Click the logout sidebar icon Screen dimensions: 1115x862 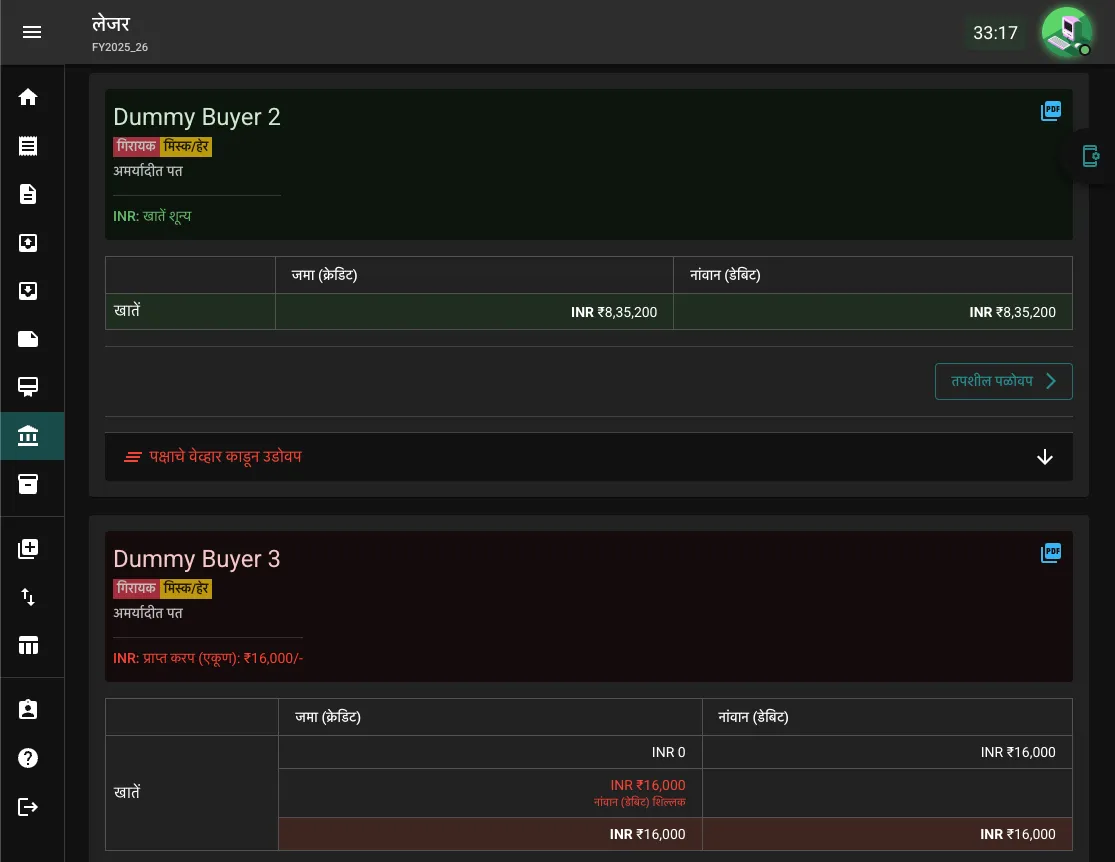tap(28, 807)
